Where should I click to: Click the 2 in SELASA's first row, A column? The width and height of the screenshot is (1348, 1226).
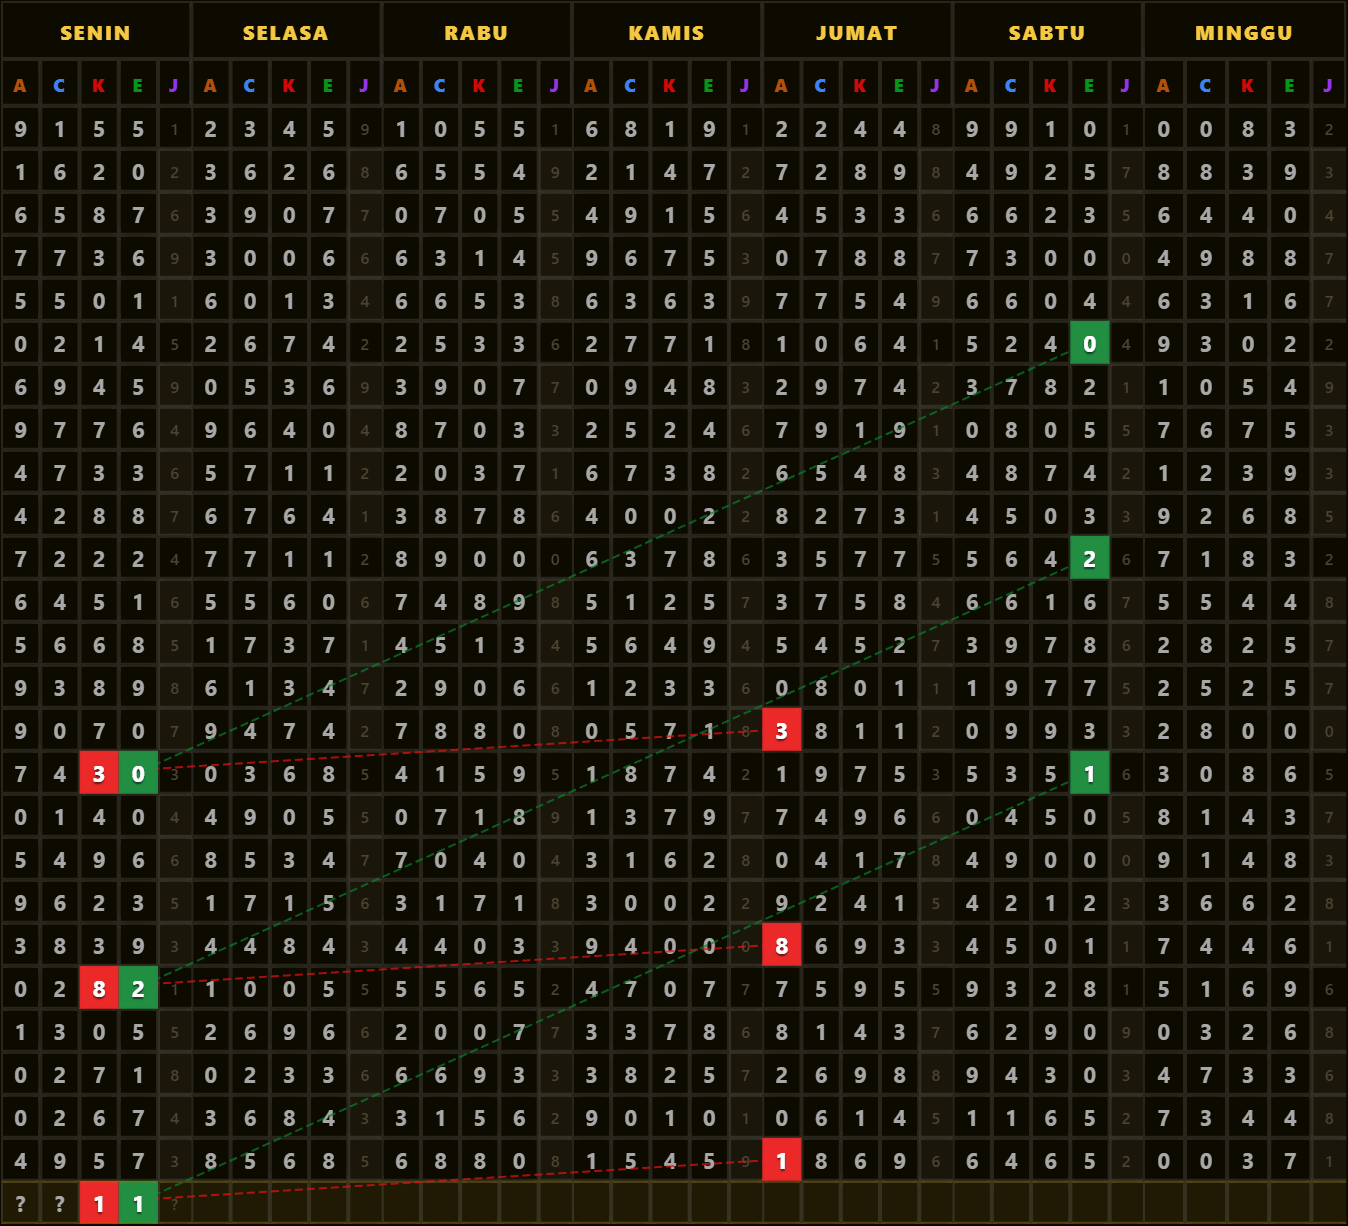pyautogui.click(x=210, y=128)
